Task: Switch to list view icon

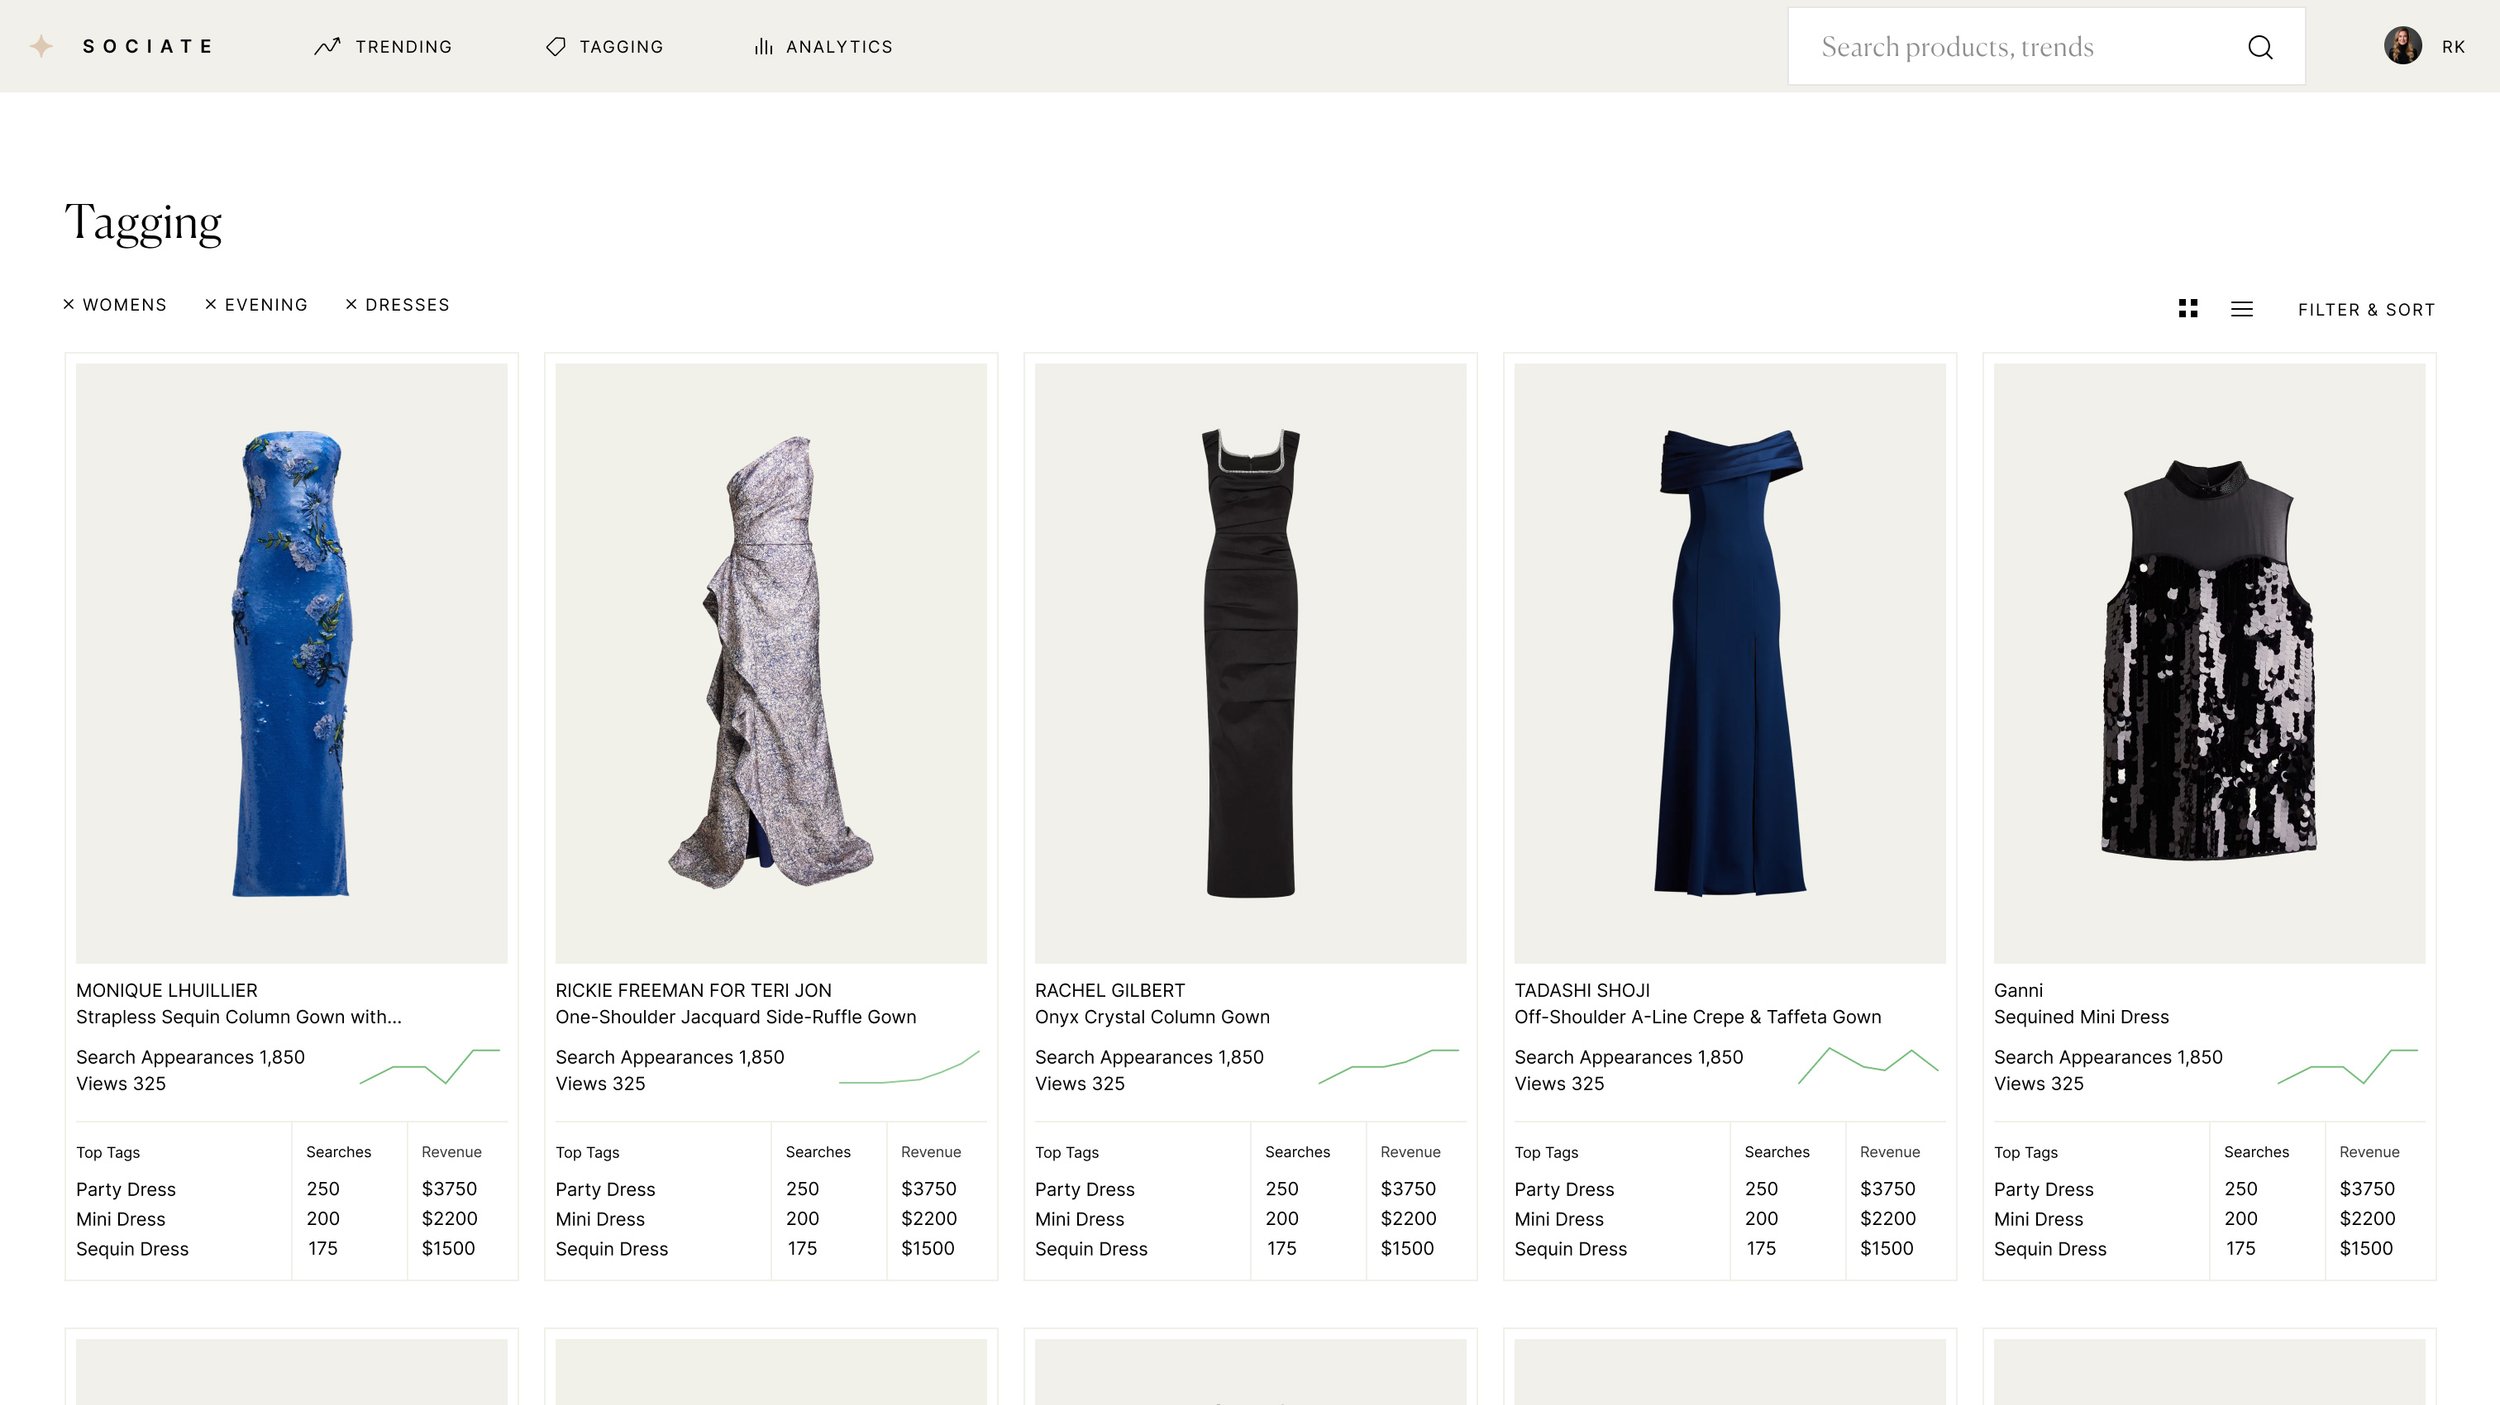Action: click(x=2242, y=309)
